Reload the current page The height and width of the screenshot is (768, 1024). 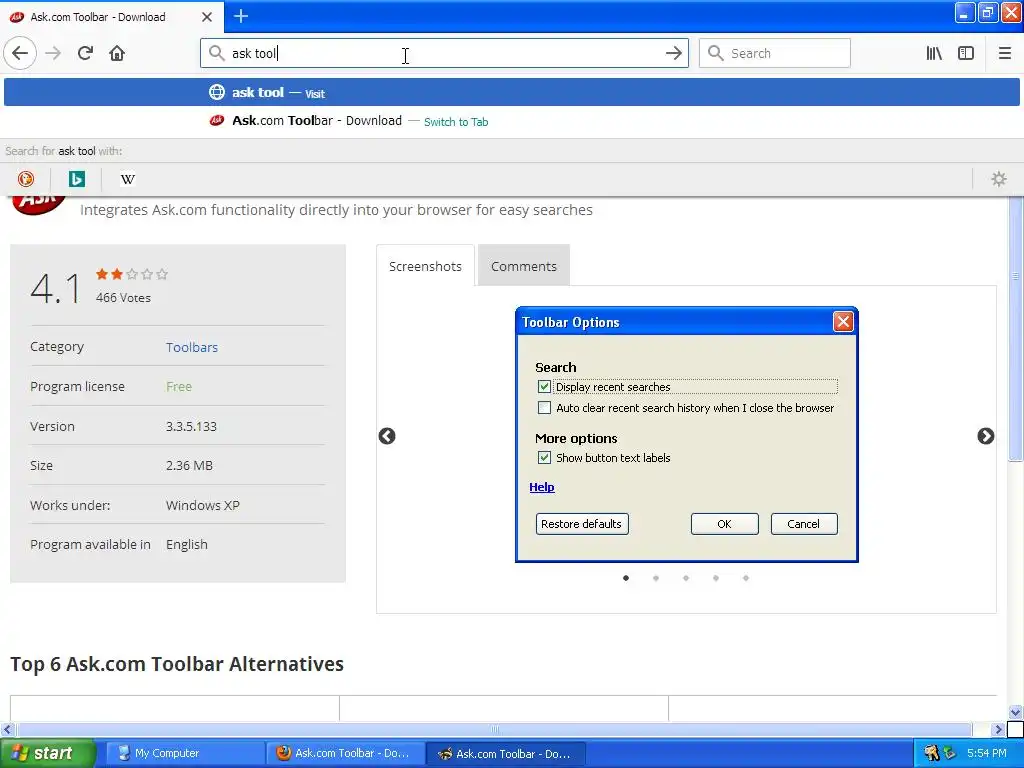85,53
